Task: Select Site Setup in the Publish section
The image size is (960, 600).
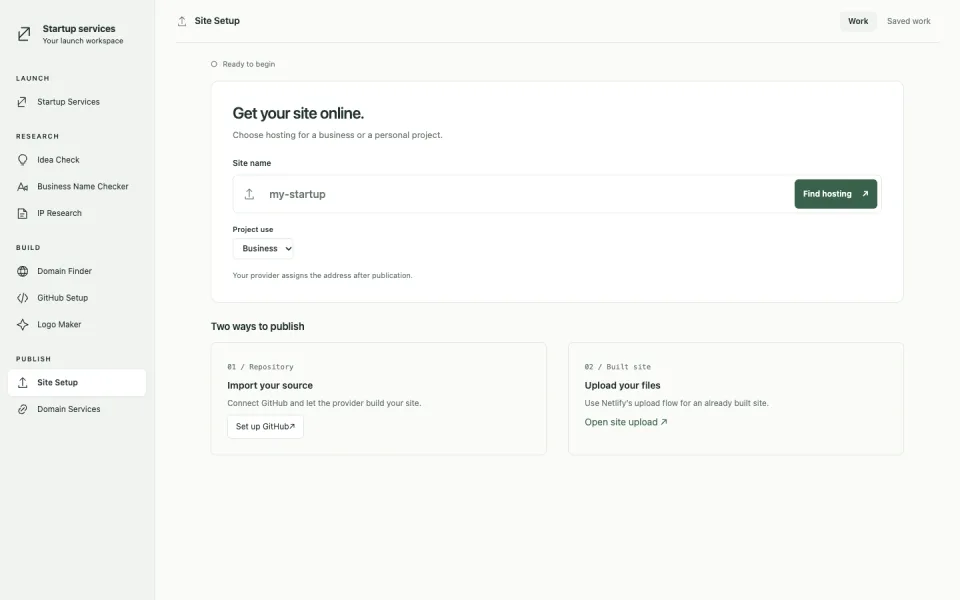Action: 77,383
